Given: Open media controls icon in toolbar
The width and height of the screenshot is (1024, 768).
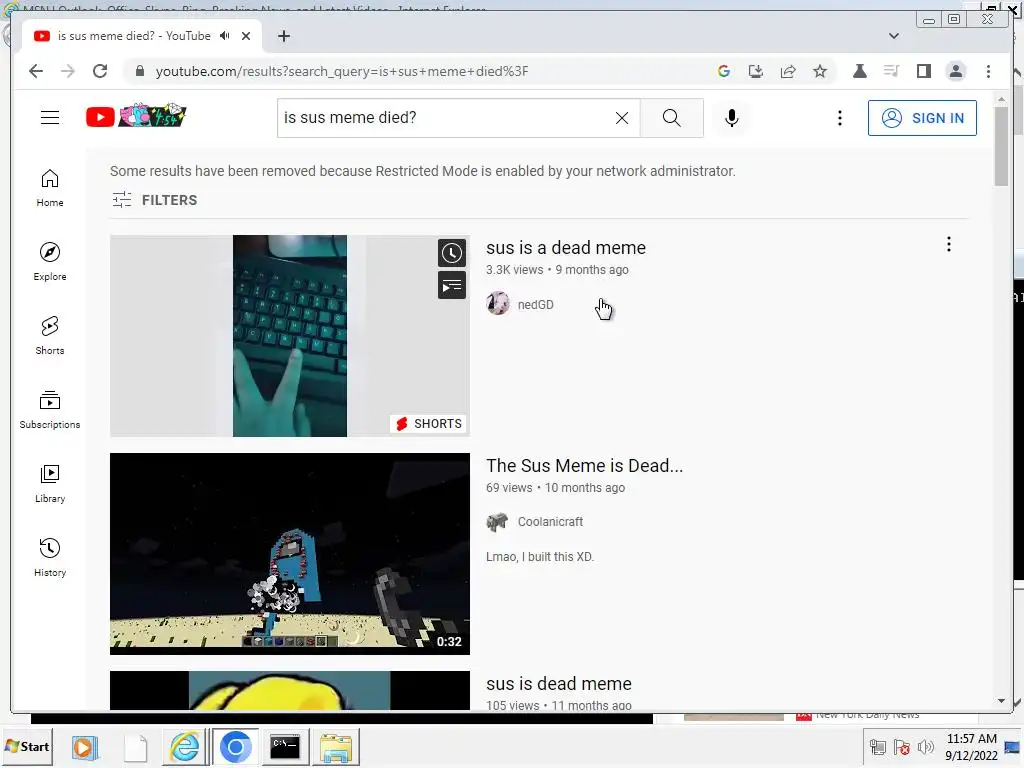Looking at the screenshot, I should click(891, 71).
